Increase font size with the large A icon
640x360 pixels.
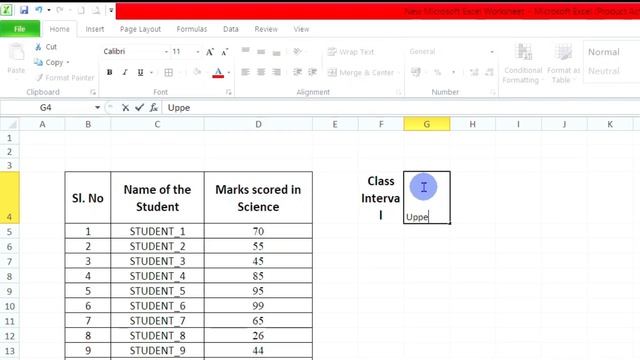[210, 52]
